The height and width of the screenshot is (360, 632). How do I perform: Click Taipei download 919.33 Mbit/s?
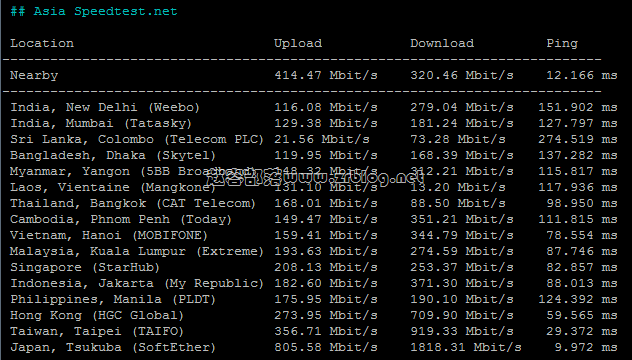[x=462, y=331]
